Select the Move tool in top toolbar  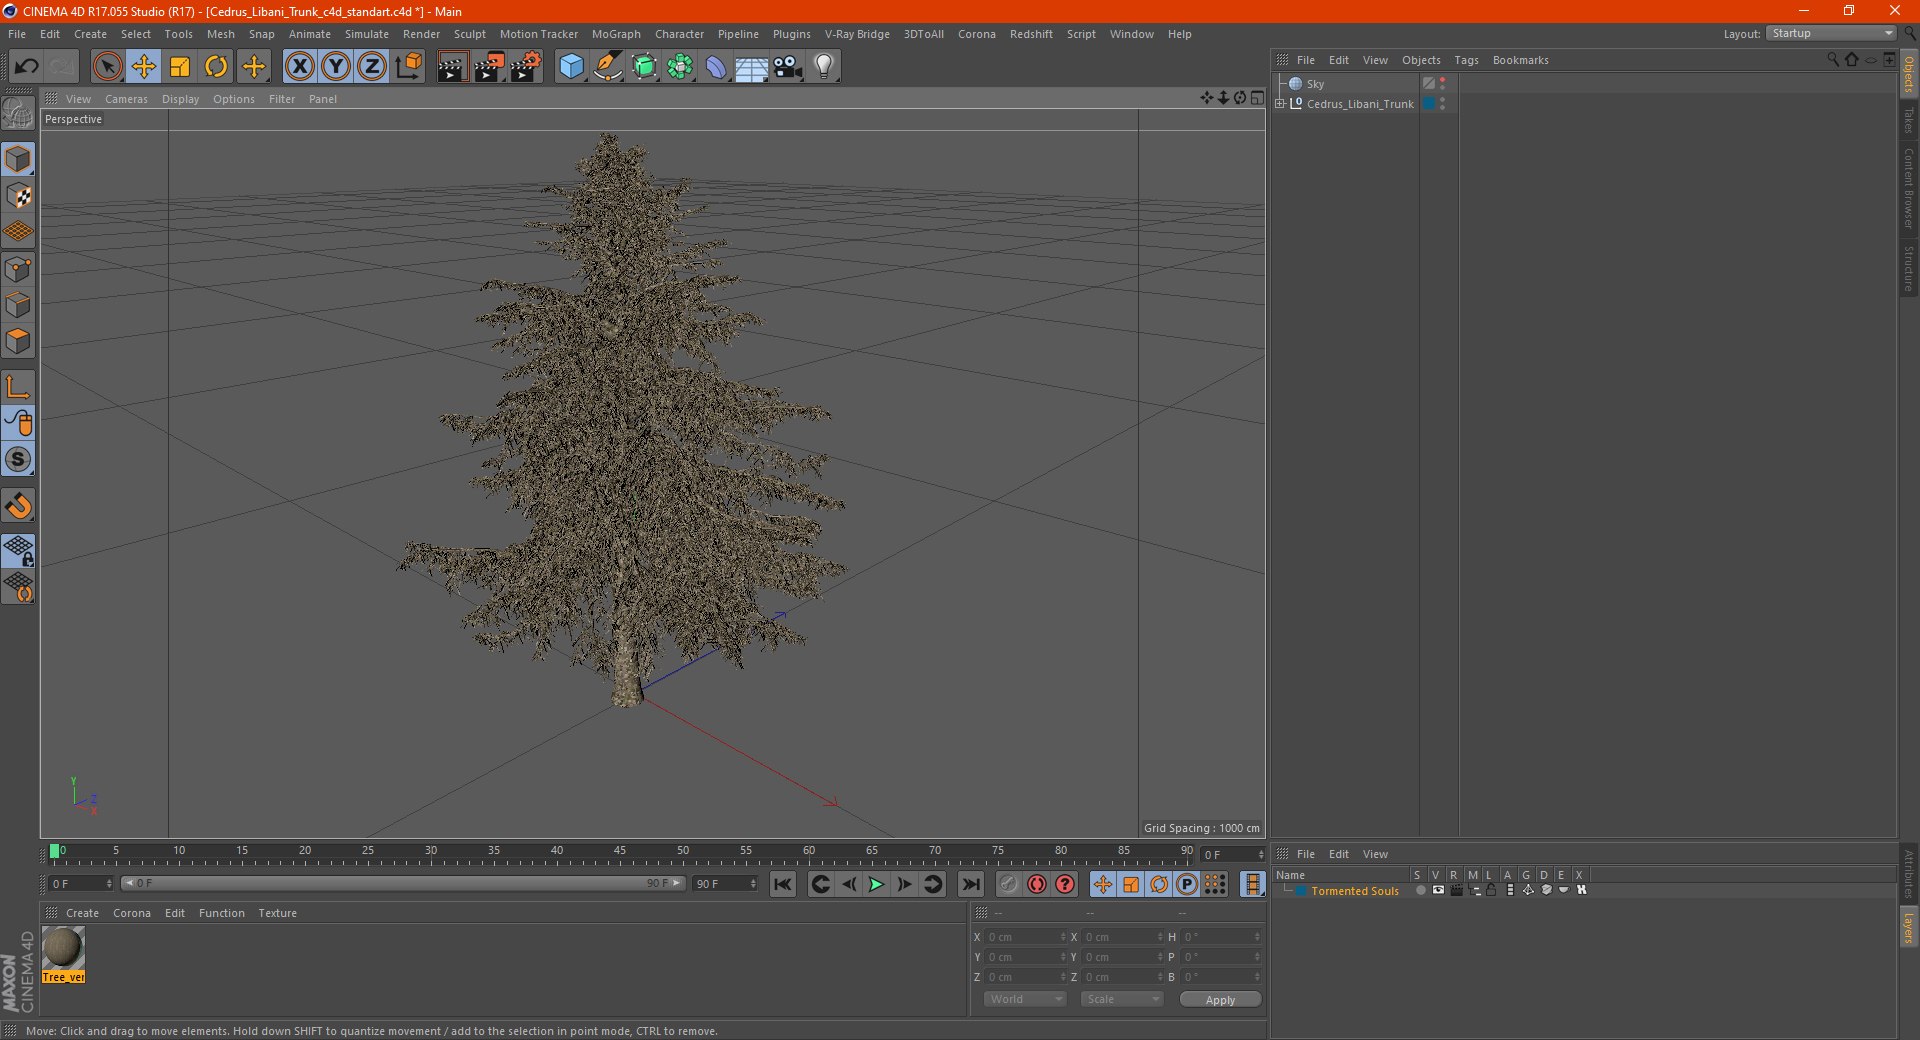144,67
